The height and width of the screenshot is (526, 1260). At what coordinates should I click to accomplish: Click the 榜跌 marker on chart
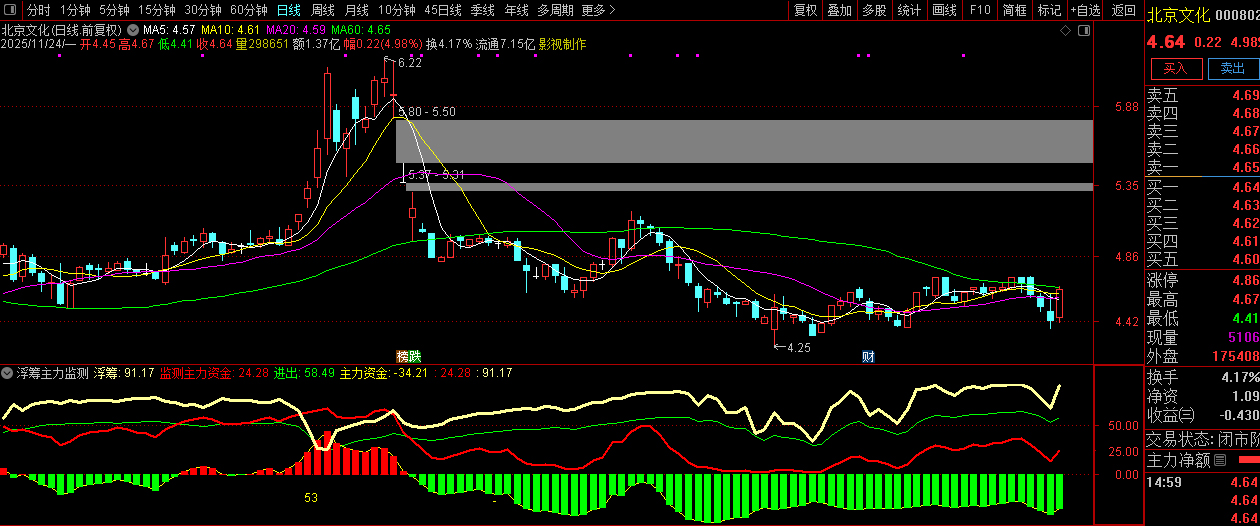(x=408, y=356)
